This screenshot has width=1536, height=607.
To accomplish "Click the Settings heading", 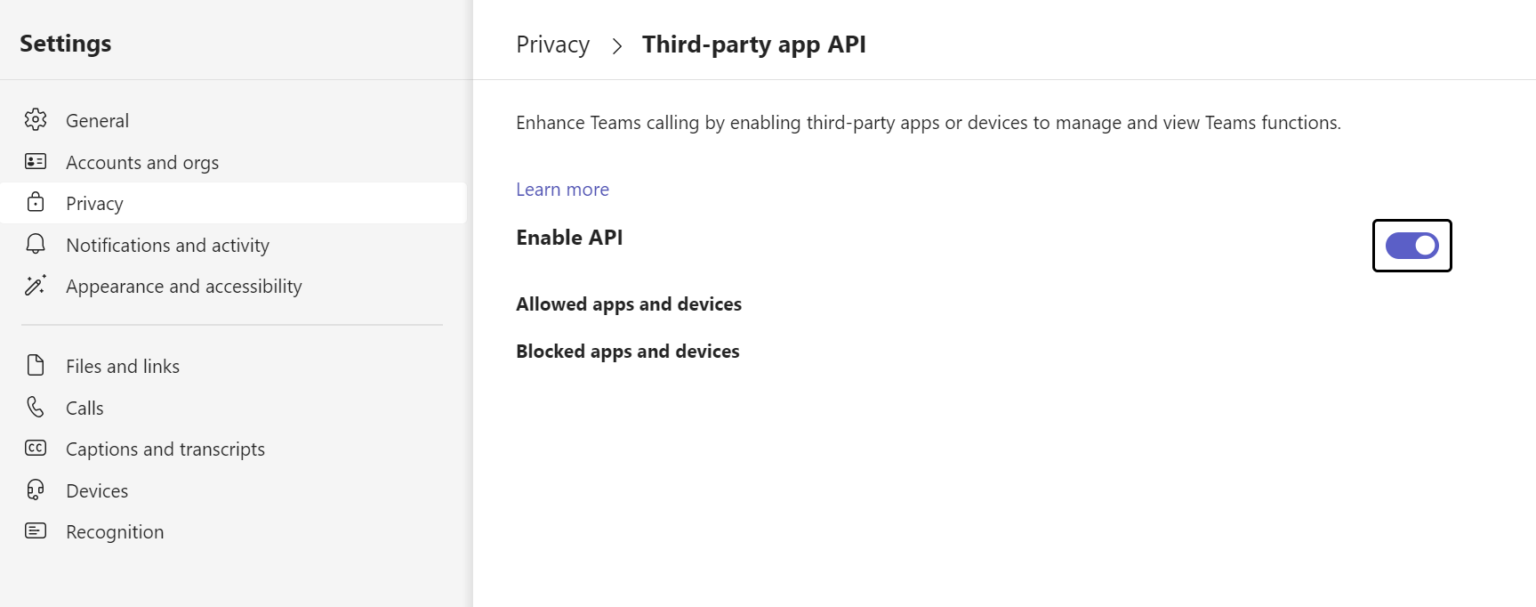I will point(65,44).
